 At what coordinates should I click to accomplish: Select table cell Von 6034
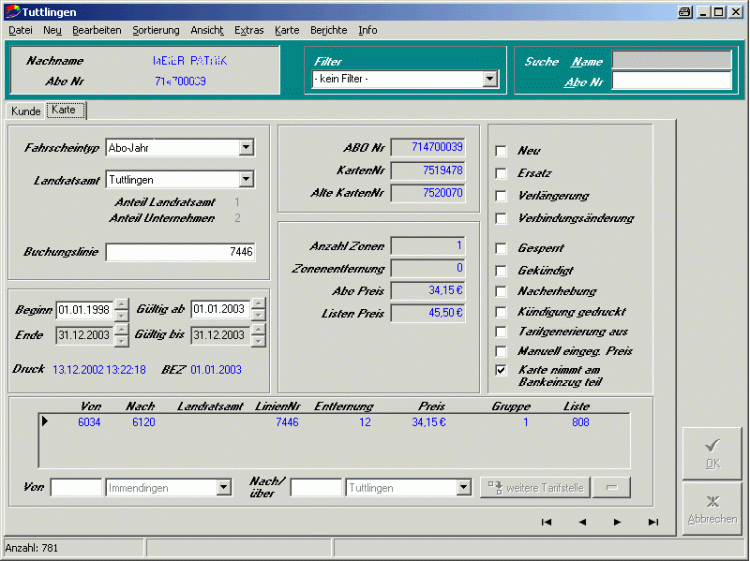tap(89, 422)
